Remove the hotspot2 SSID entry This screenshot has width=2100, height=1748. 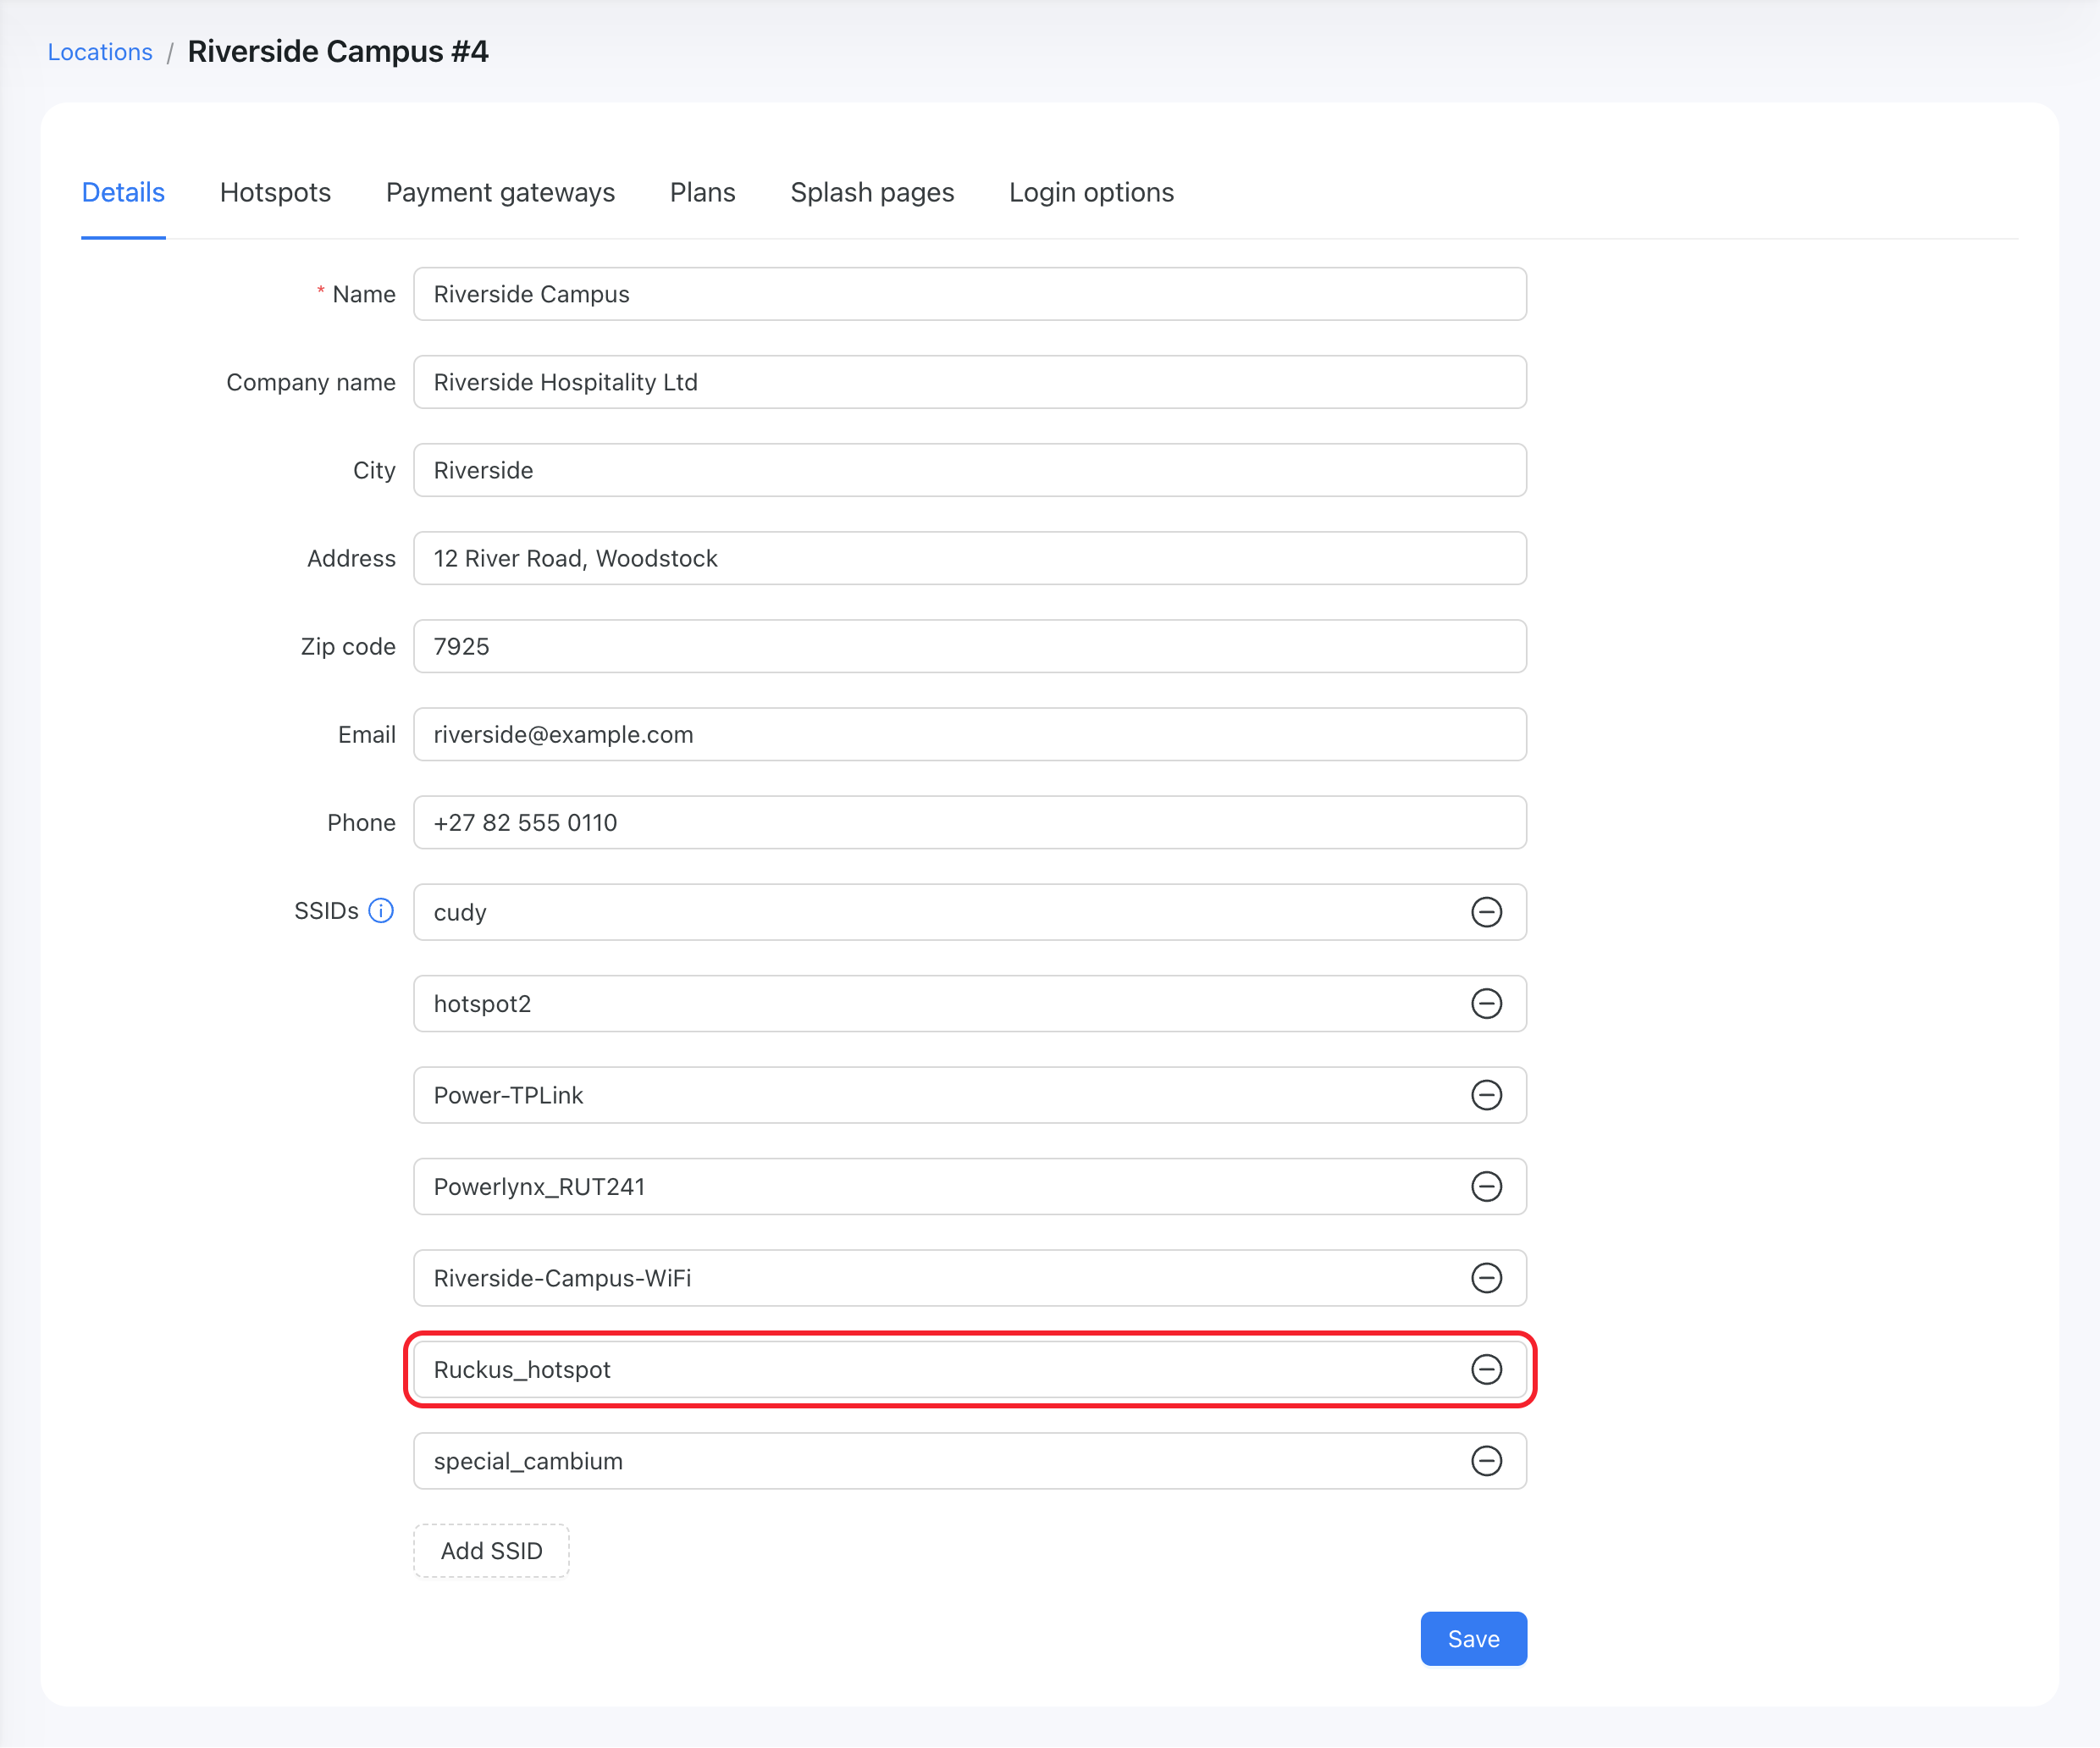point(1486,1003)
